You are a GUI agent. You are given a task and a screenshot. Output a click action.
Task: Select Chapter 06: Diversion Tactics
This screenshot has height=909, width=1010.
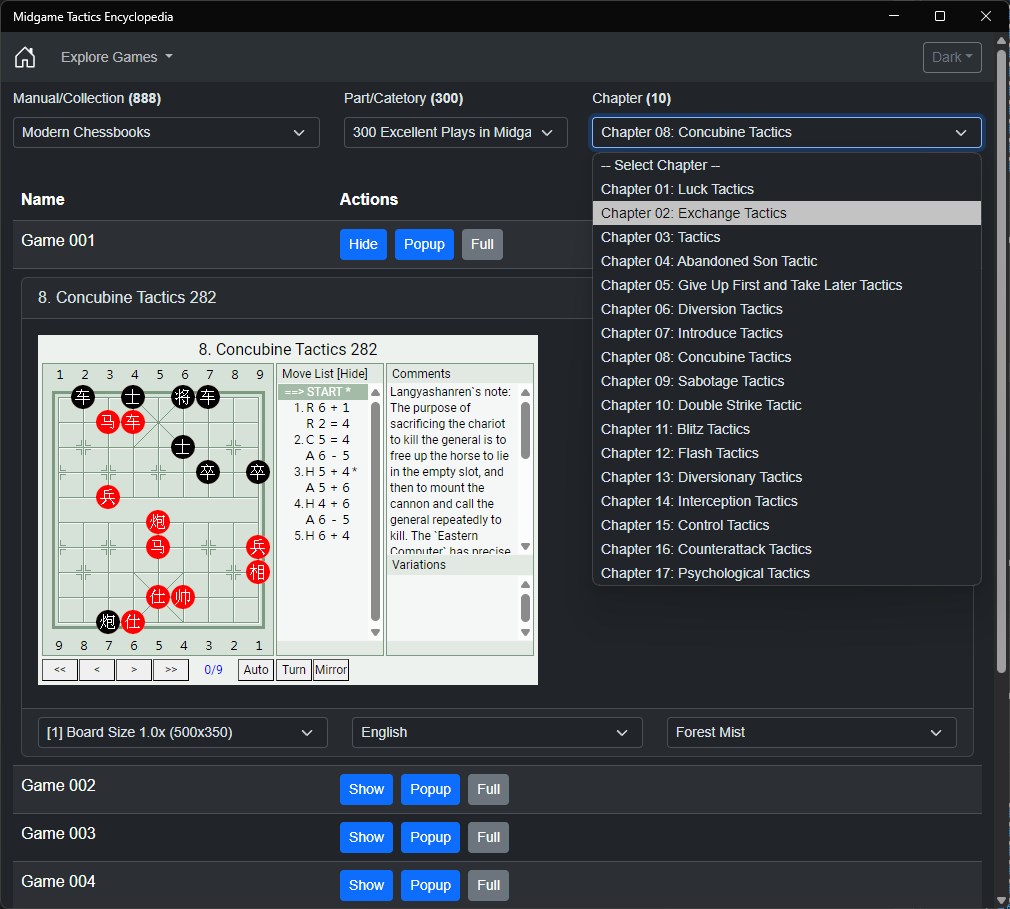pyautogui.click(x=786, y=309)
